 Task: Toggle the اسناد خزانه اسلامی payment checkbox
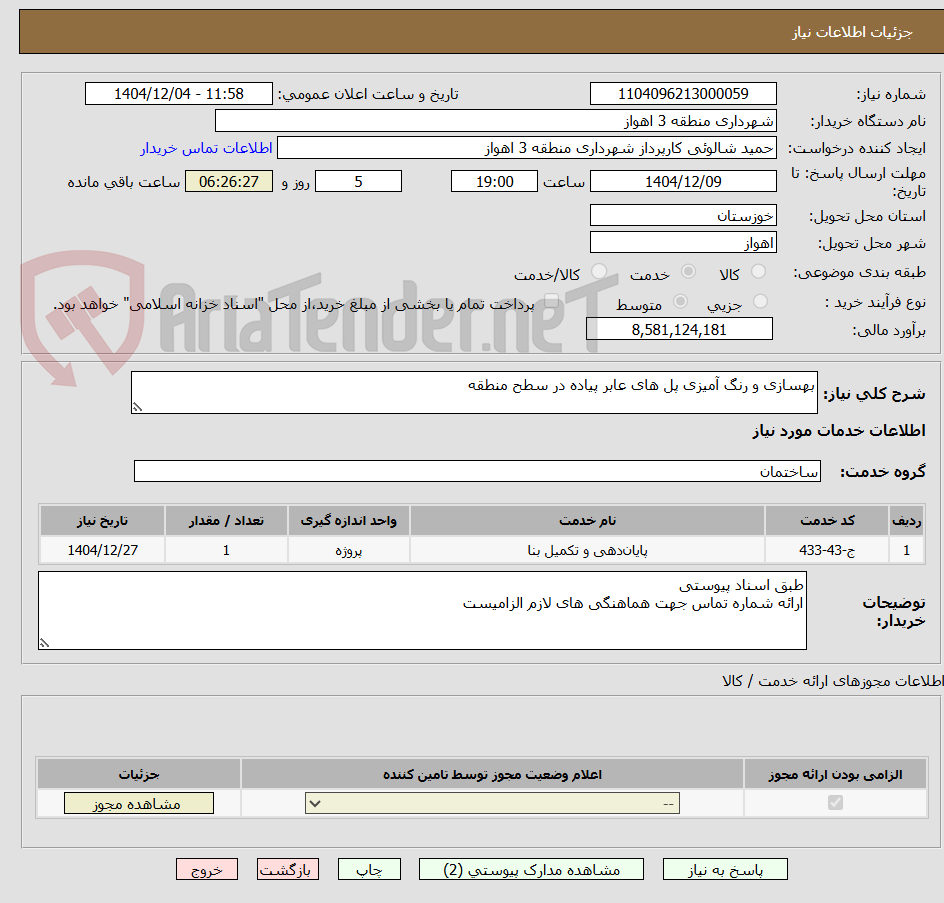[551, 301]
